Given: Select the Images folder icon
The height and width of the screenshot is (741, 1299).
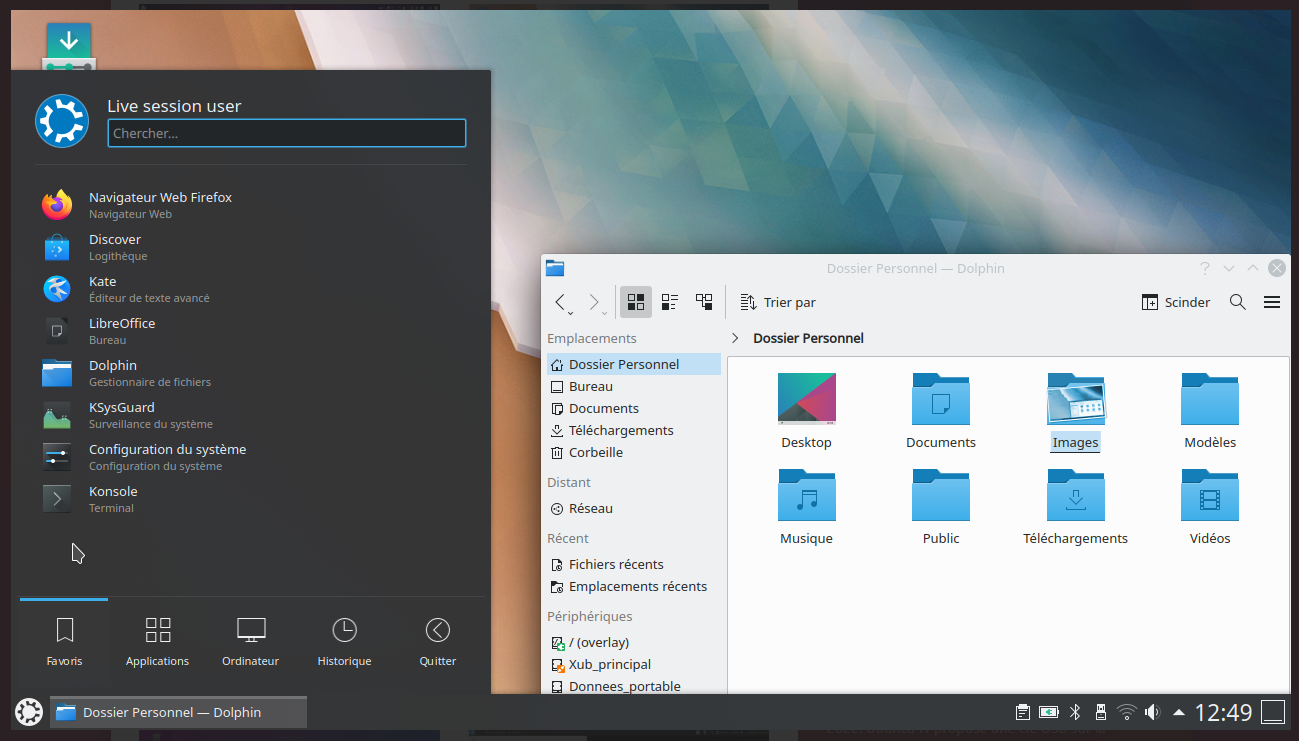Looking at the screenshot, I should click(x=1076, y=398).
